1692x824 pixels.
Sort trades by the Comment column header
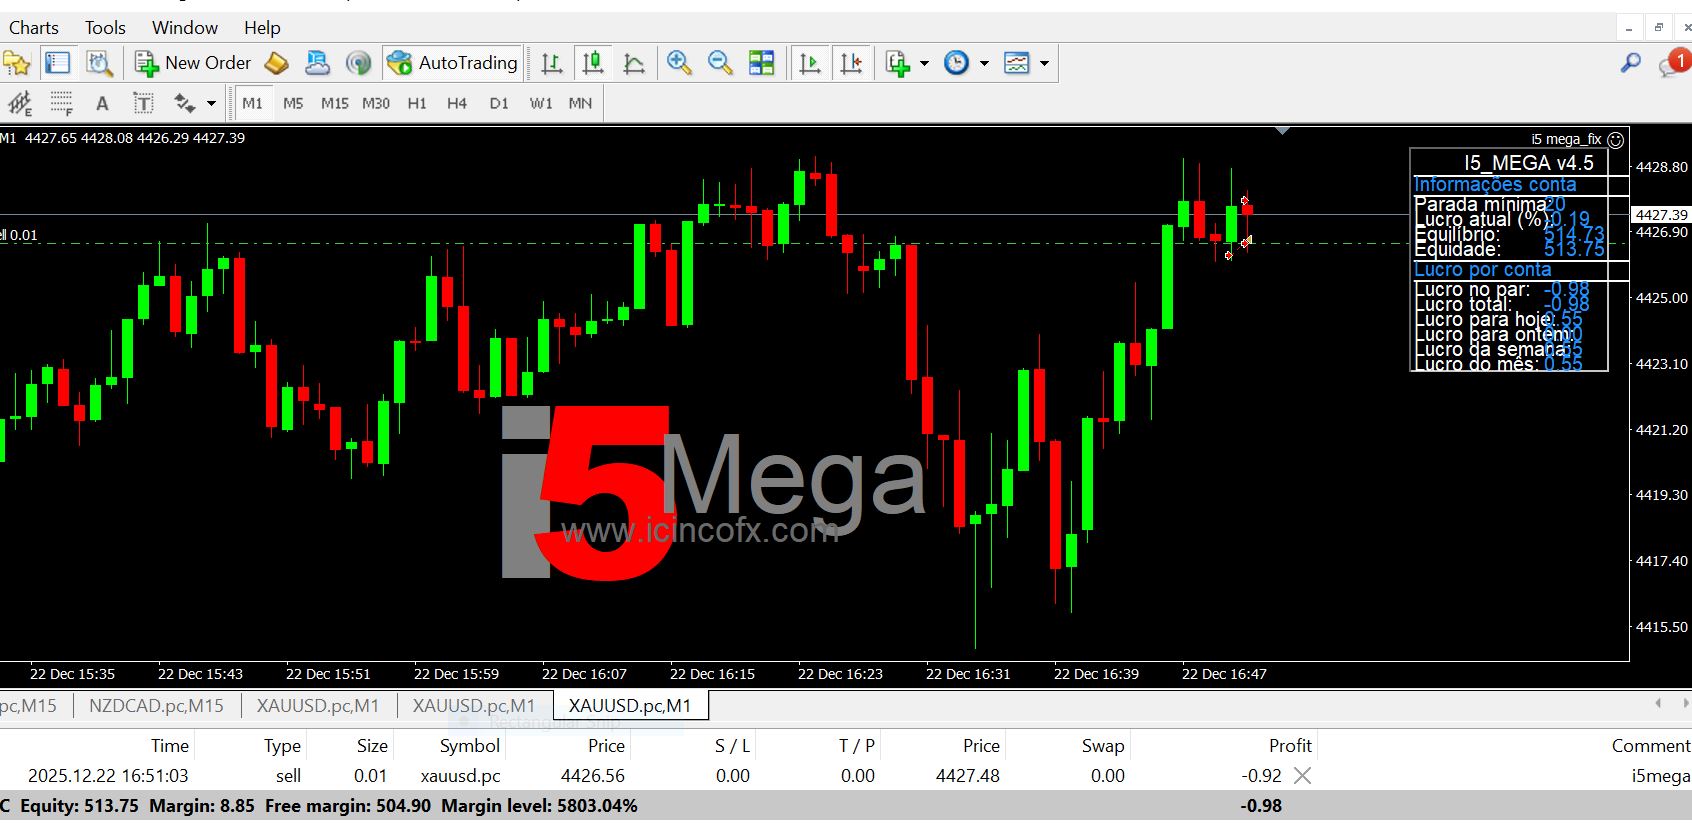1650,746
